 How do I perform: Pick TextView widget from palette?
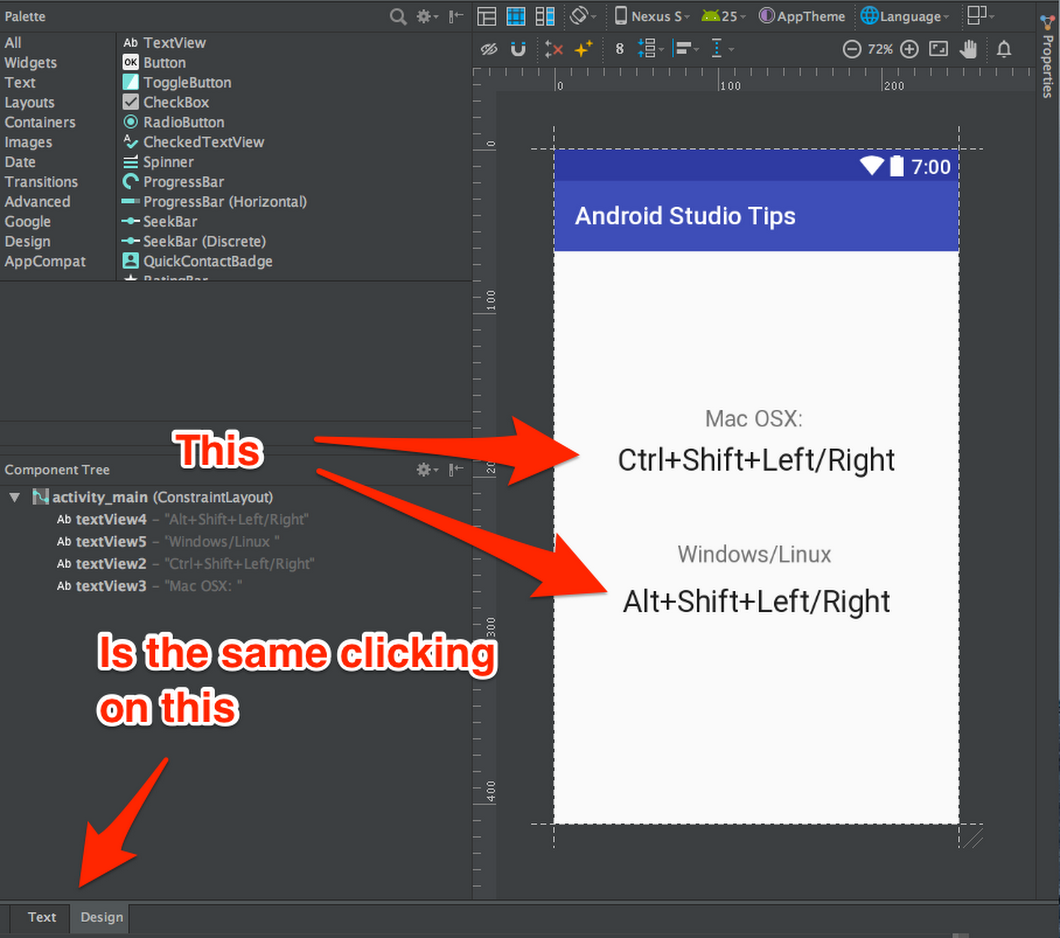[x=164, y=43]
